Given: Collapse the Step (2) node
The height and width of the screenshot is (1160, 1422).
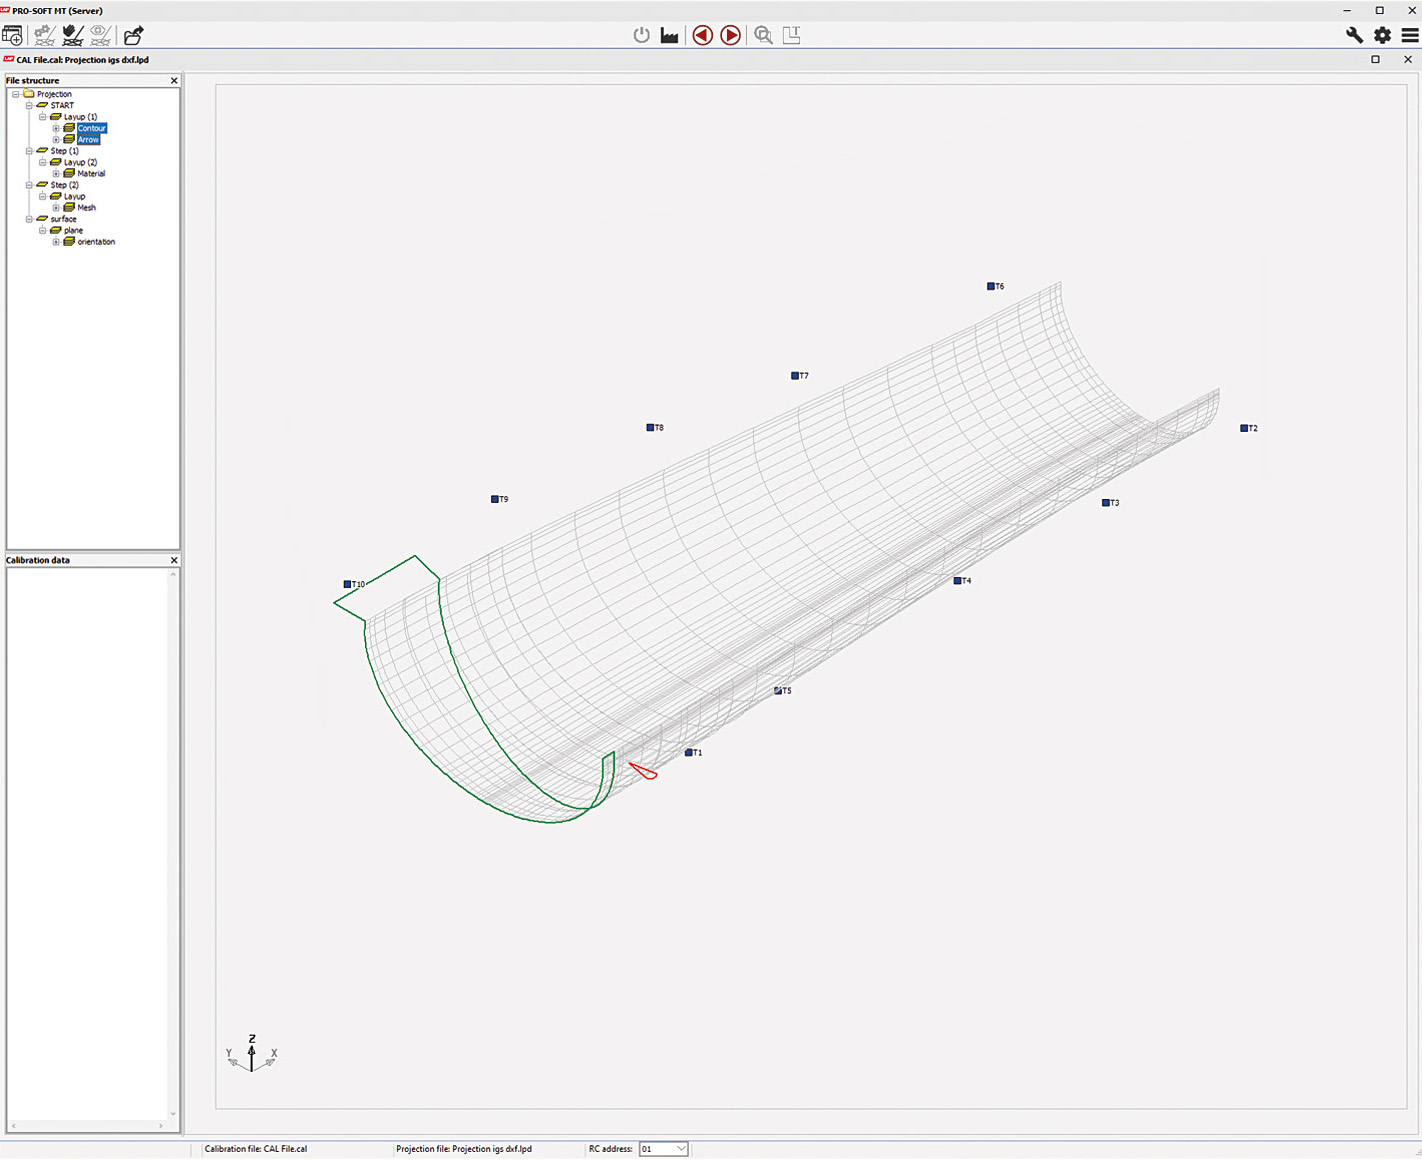Looking at the screenshot, I should point(29,185).
